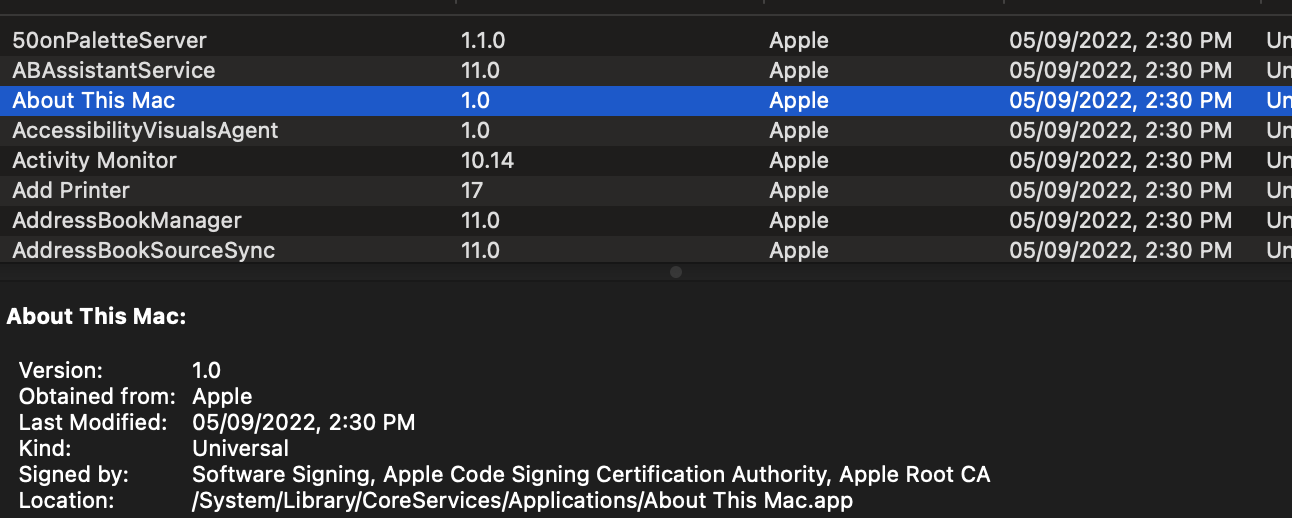Select the AddressBookManager entry
This screenshot has width=1292, height=518.
(x=127, y=221)
